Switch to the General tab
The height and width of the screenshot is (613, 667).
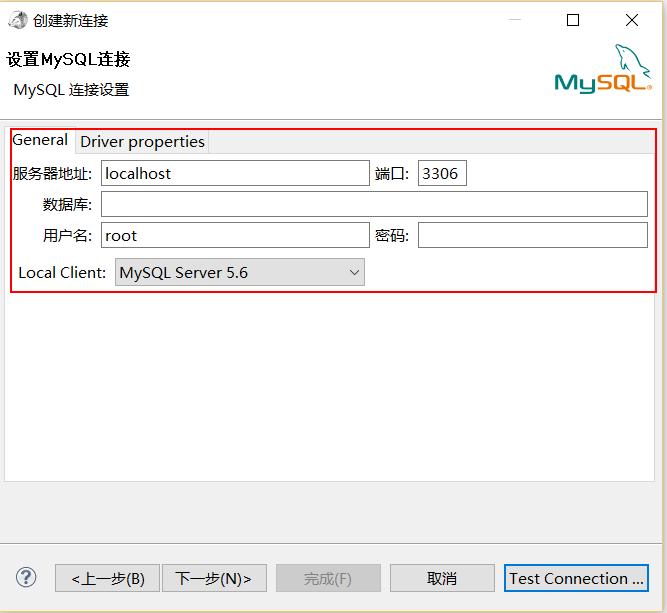pos(40,140)
